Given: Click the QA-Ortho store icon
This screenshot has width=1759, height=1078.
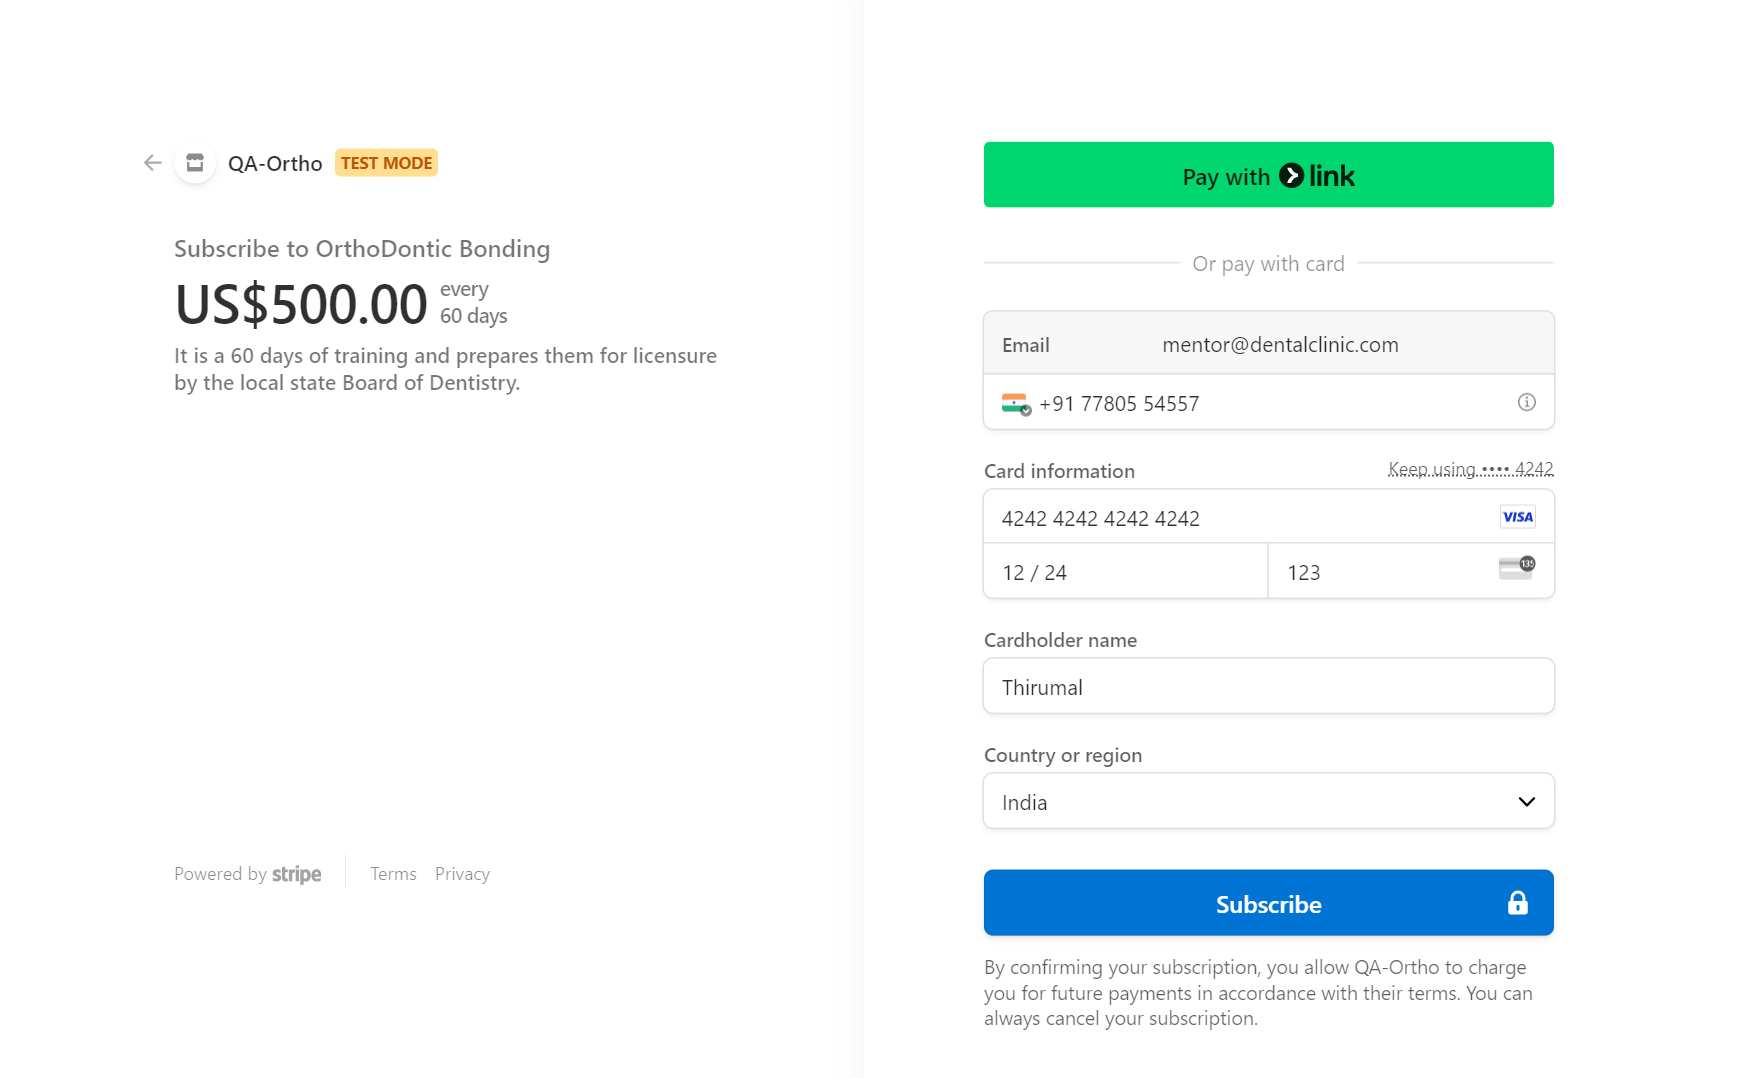Looking at the screenshot, I should pyautogui.click(x=195, y=163).
